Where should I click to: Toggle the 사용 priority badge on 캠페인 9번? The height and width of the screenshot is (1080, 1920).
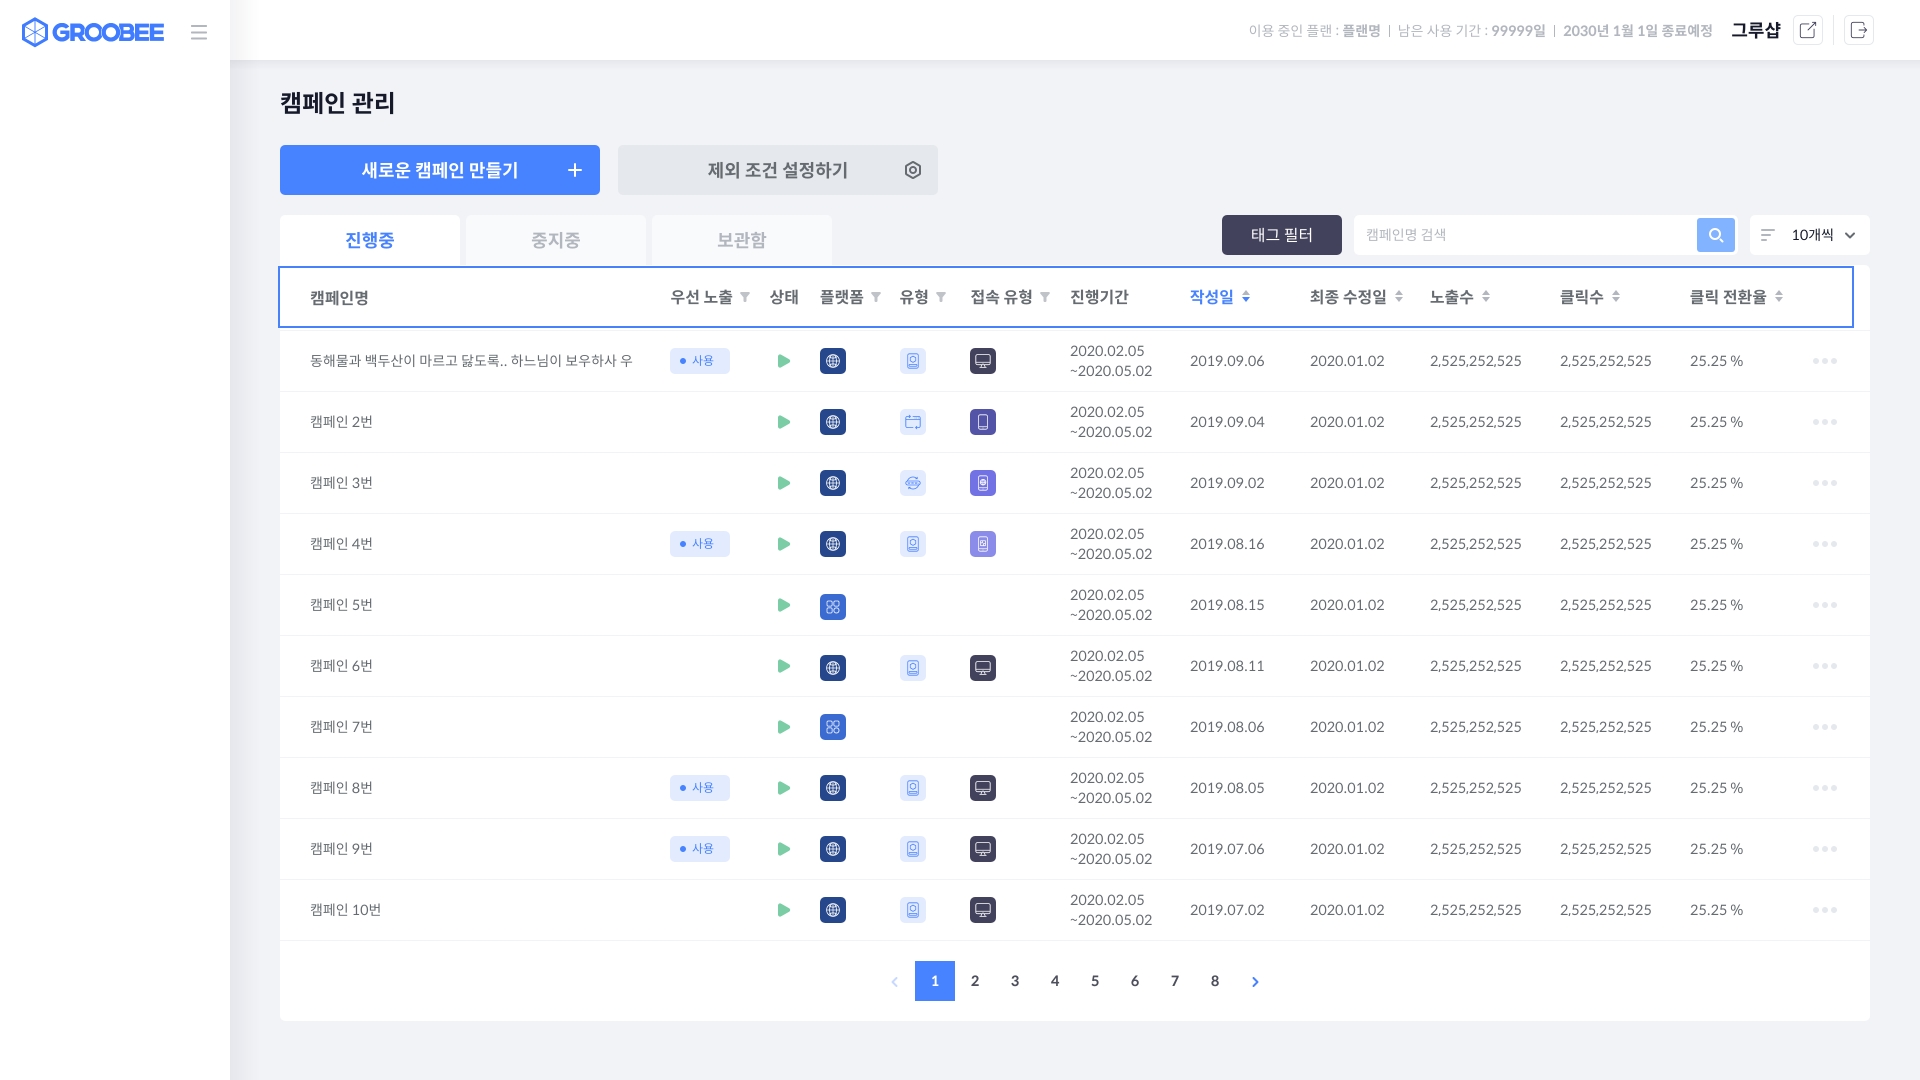[x=699, y=849]
